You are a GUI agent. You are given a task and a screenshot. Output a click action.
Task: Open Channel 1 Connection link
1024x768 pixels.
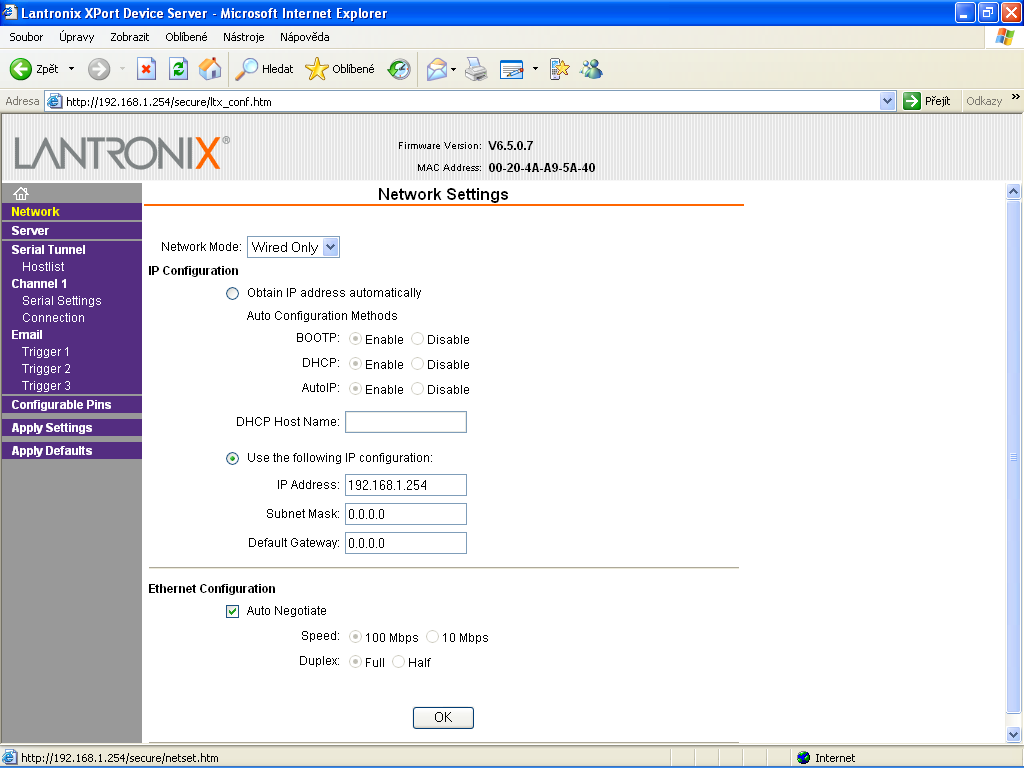tap(54, 317)
